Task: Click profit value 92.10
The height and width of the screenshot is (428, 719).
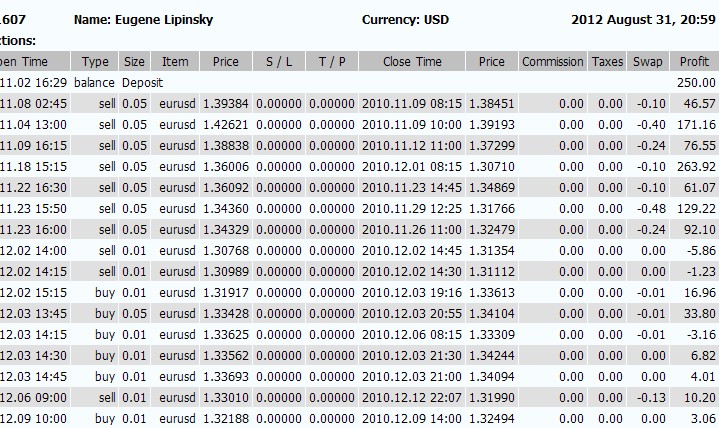Action: click(x=699, y=230)
